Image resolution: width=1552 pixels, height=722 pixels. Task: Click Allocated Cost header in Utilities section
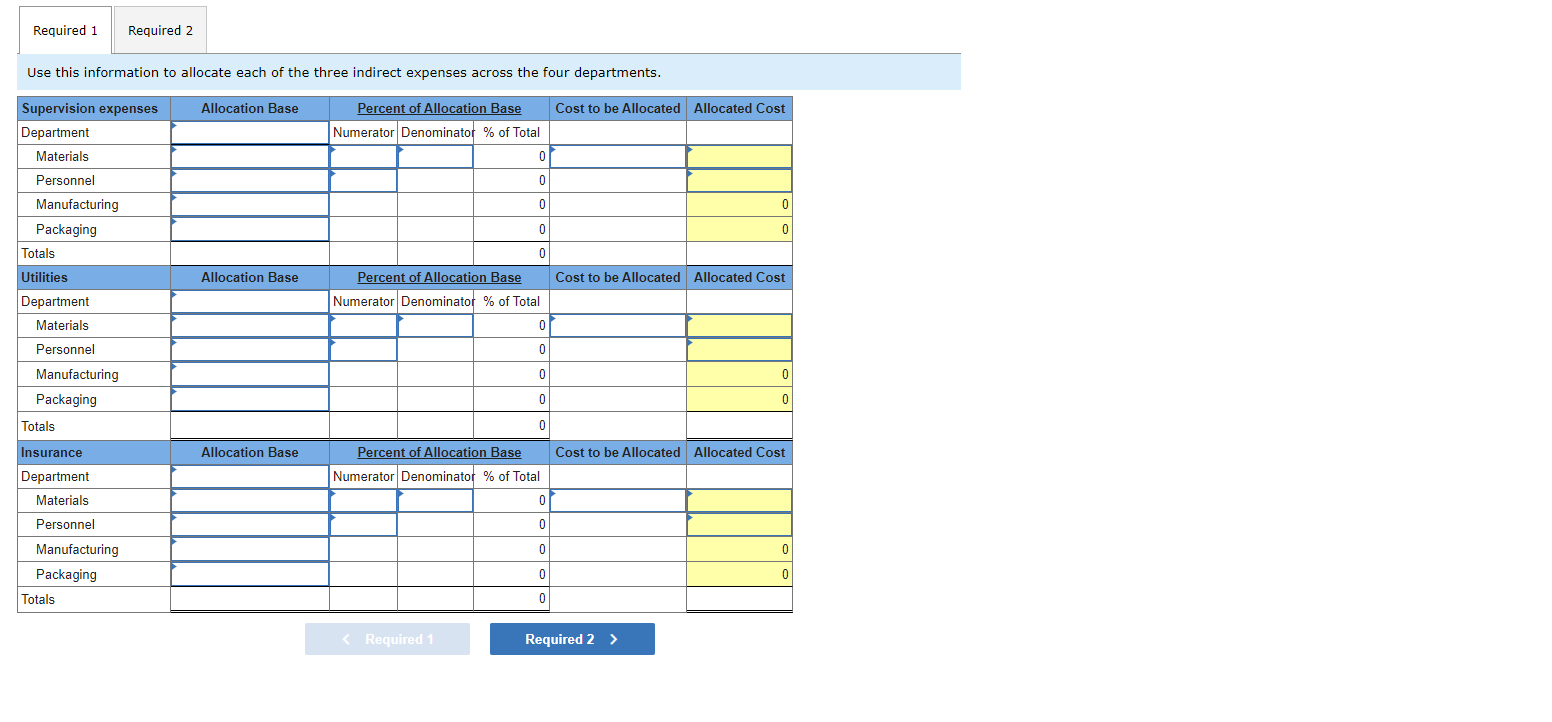pos(740,277)
